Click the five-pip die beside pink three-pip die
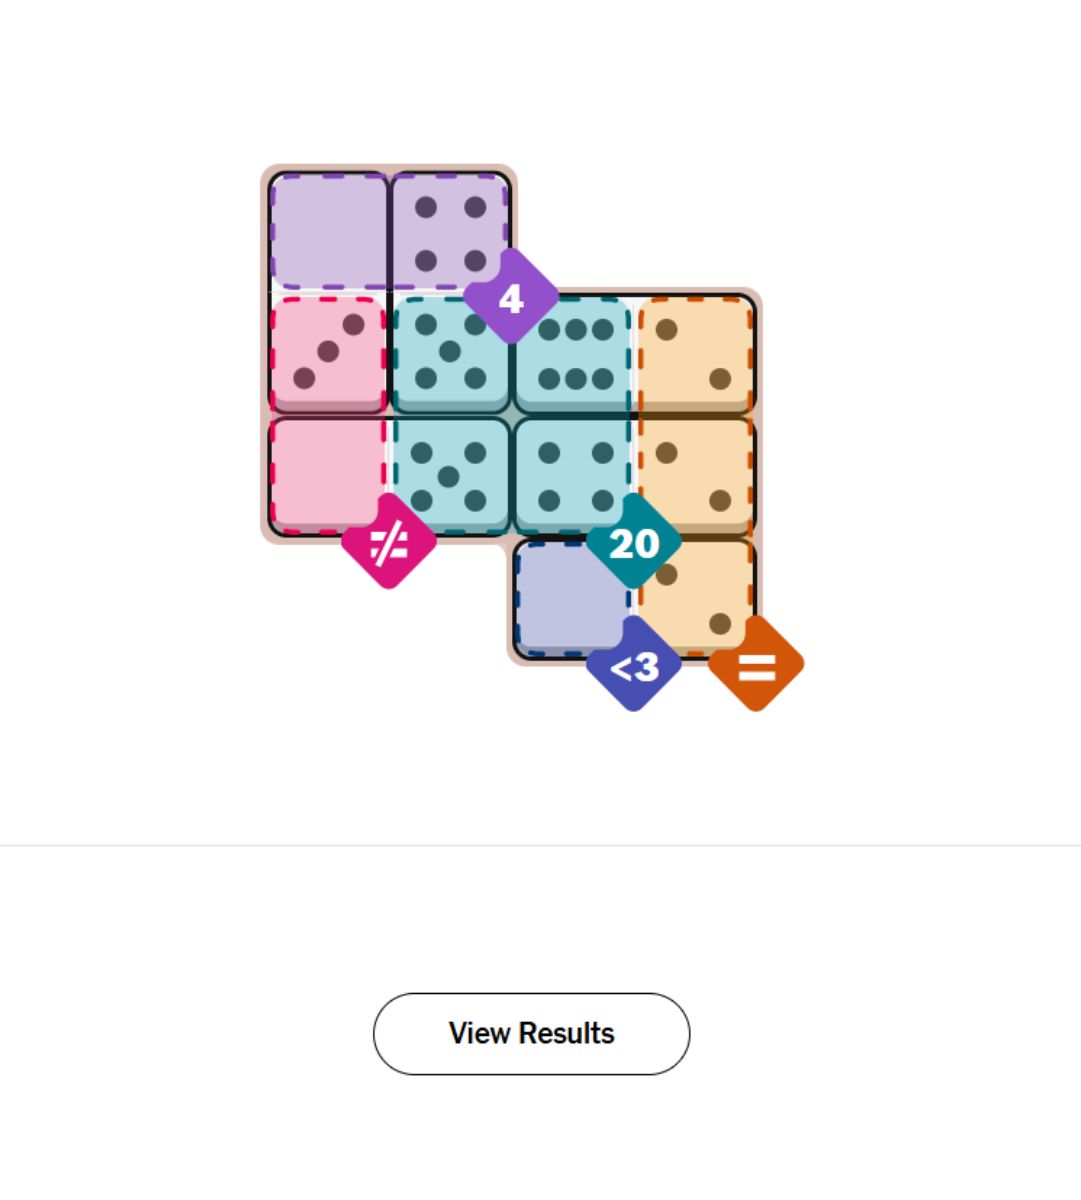 pyautogui.click(x=450, y=353)
